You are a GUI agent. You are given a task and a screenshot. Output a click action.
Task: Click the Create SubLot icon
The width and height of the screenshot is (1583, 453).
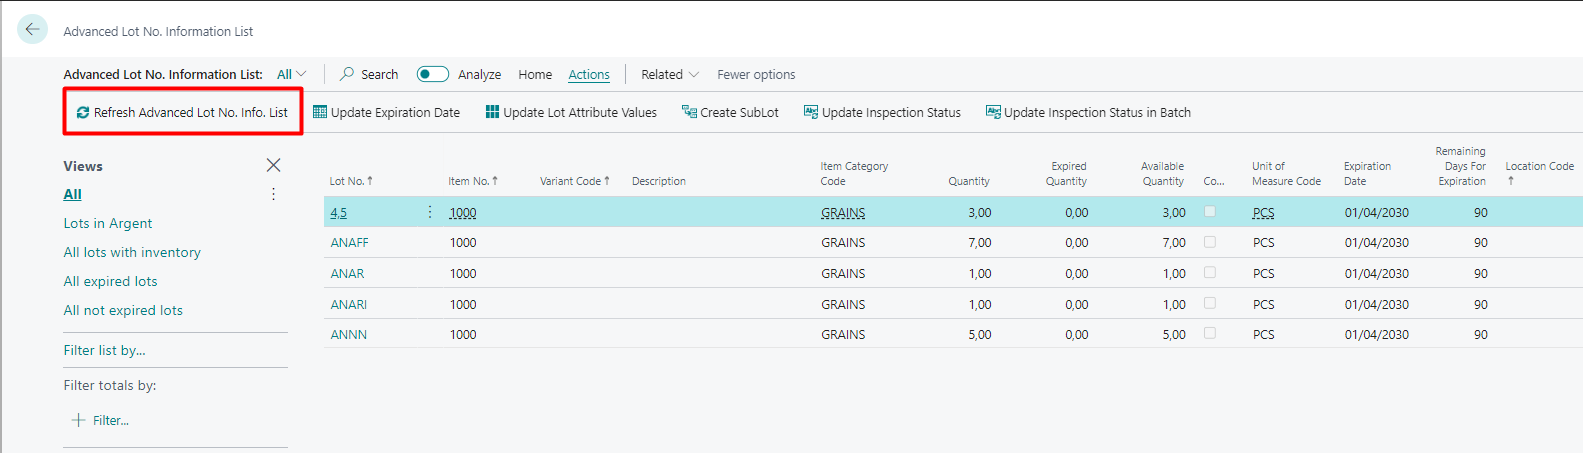point(689,112)
